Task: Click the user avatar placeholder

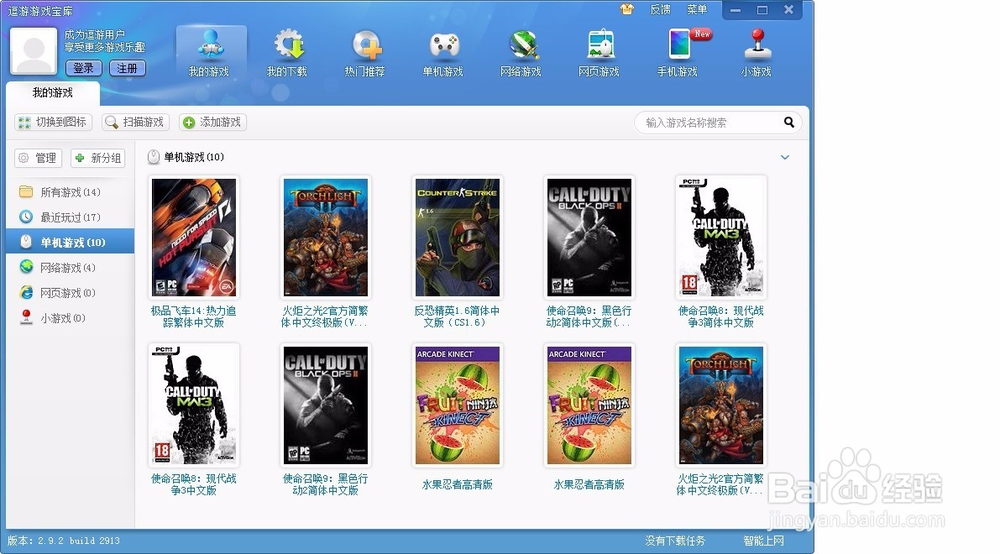Action: (34, 52)
